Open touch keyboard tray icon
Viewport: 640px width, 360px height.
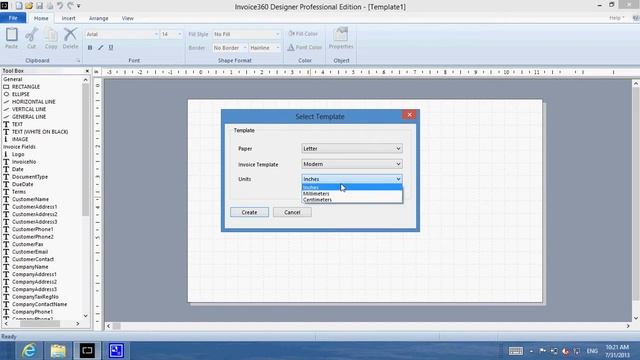click(516, 351)
